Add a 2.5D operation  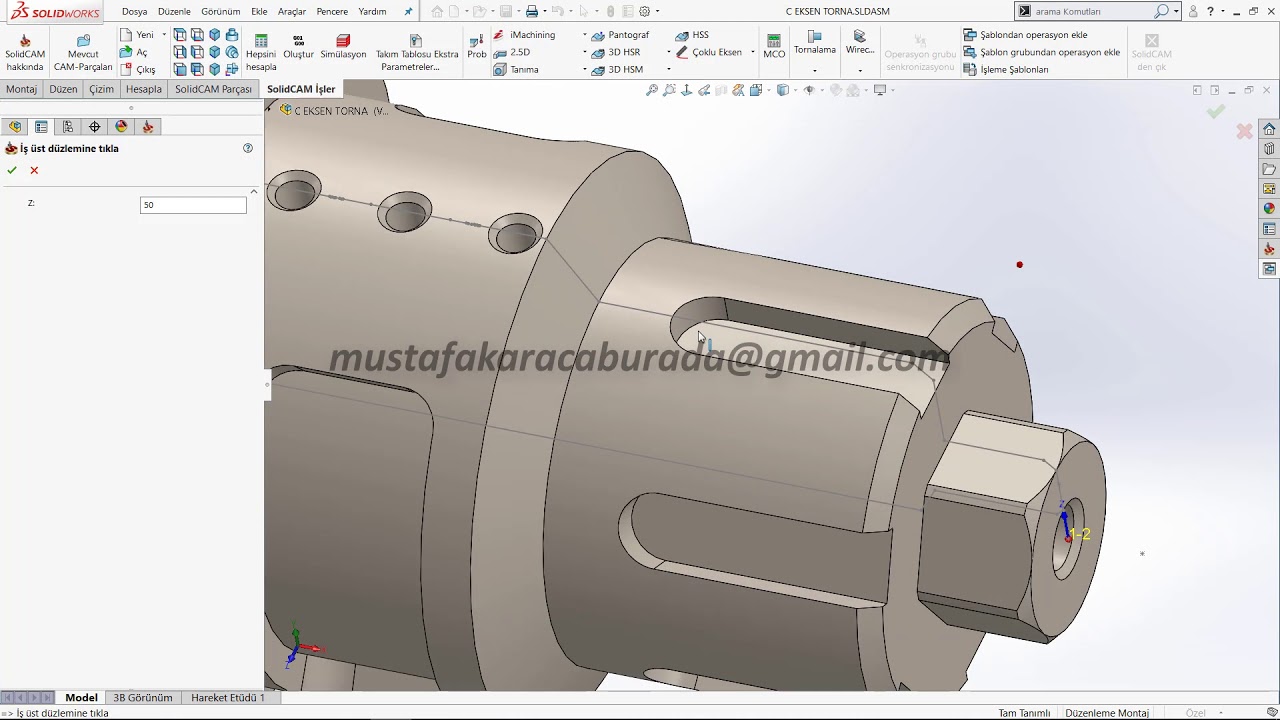click(x=512, y=52)
